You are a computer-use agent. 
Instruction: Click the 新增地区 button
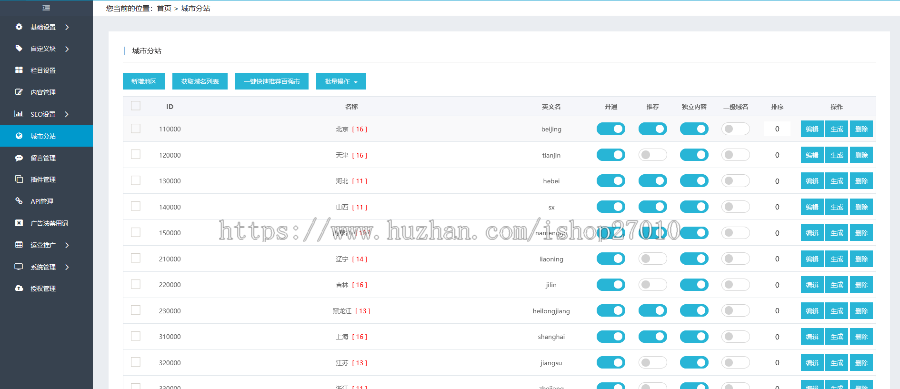[x=144, y=81]
